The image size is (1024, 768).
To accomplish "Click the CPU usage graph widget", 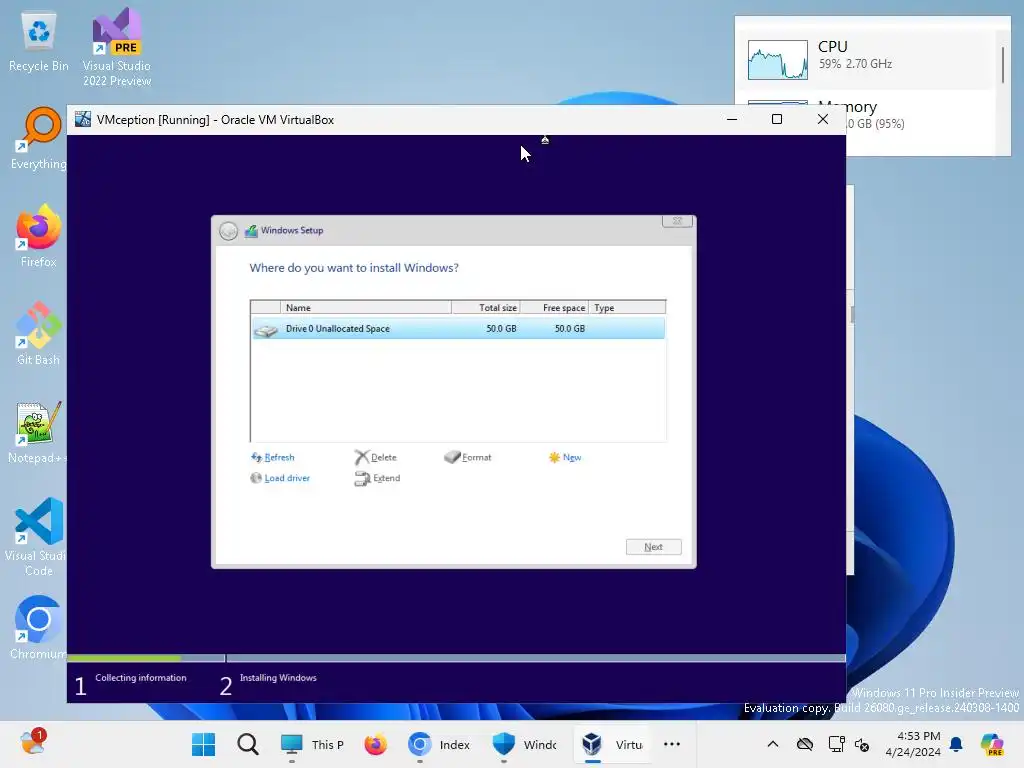I will click(x=778, y=60).
